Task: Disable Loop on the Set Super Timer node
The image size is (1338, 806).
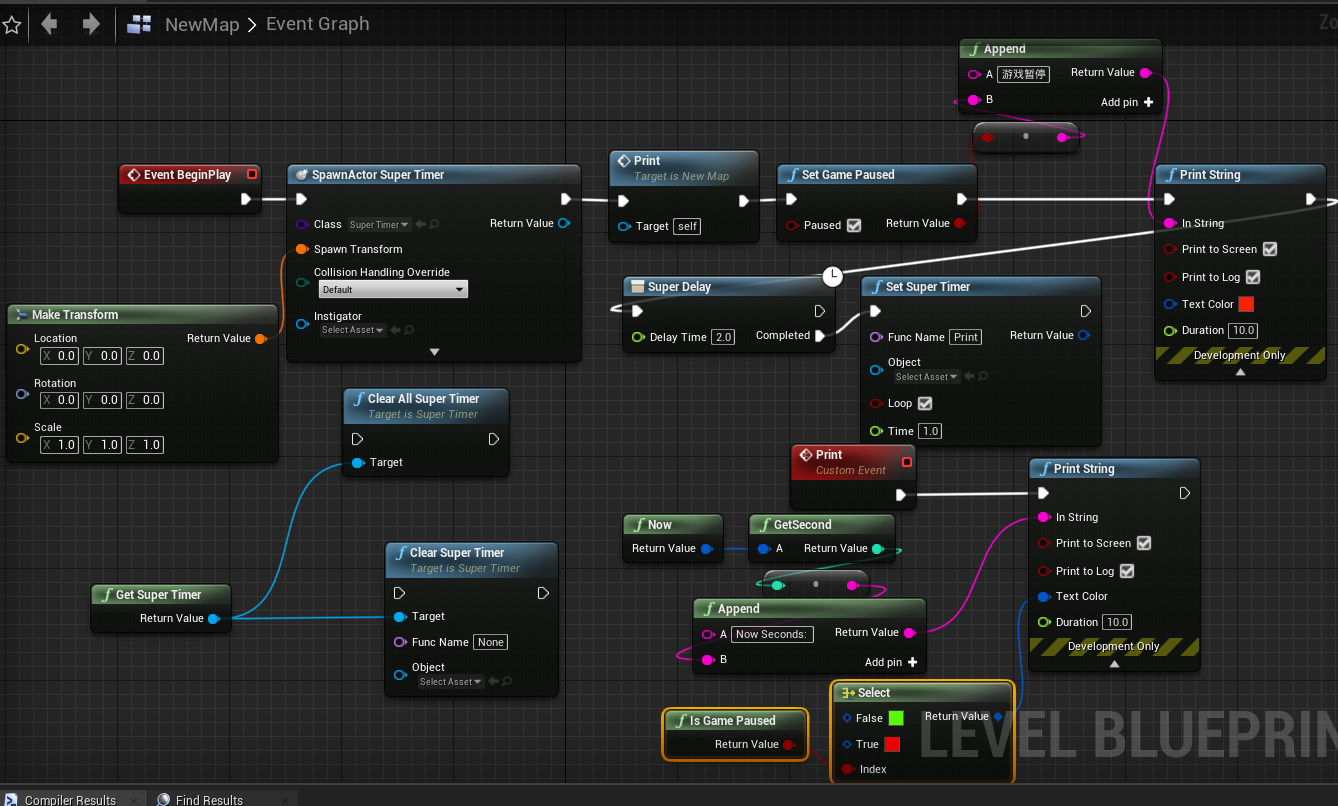Action: 925,403
